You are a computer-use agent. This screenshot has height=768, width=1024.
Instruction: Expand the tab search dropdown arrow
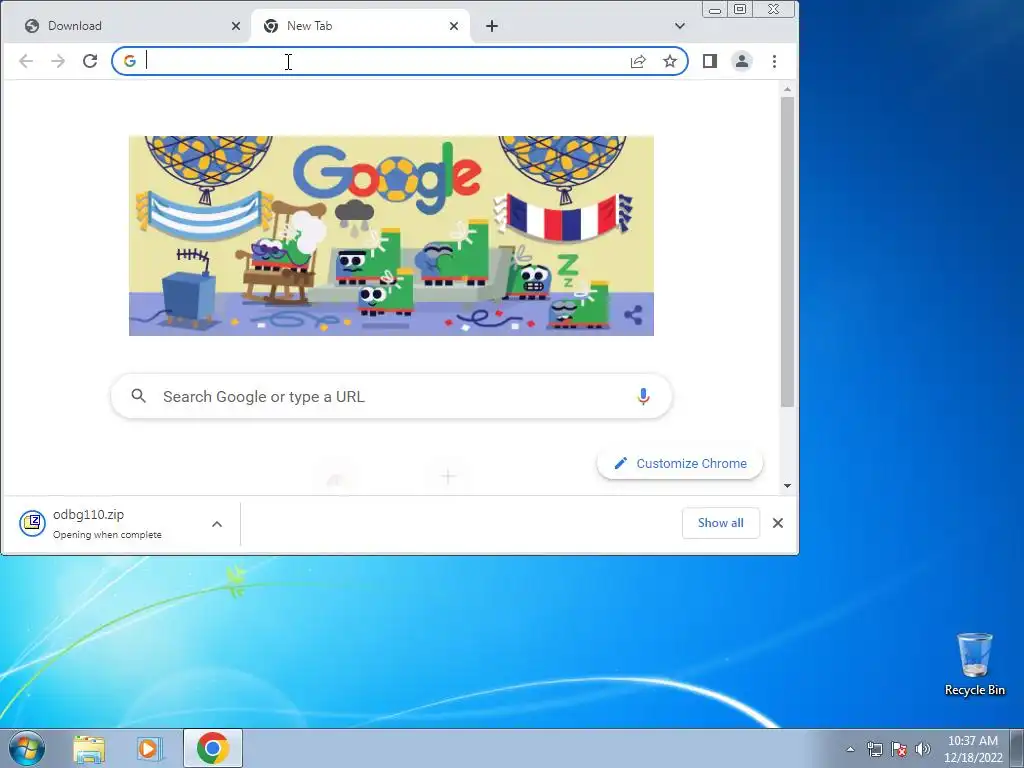tap(680, 26)
